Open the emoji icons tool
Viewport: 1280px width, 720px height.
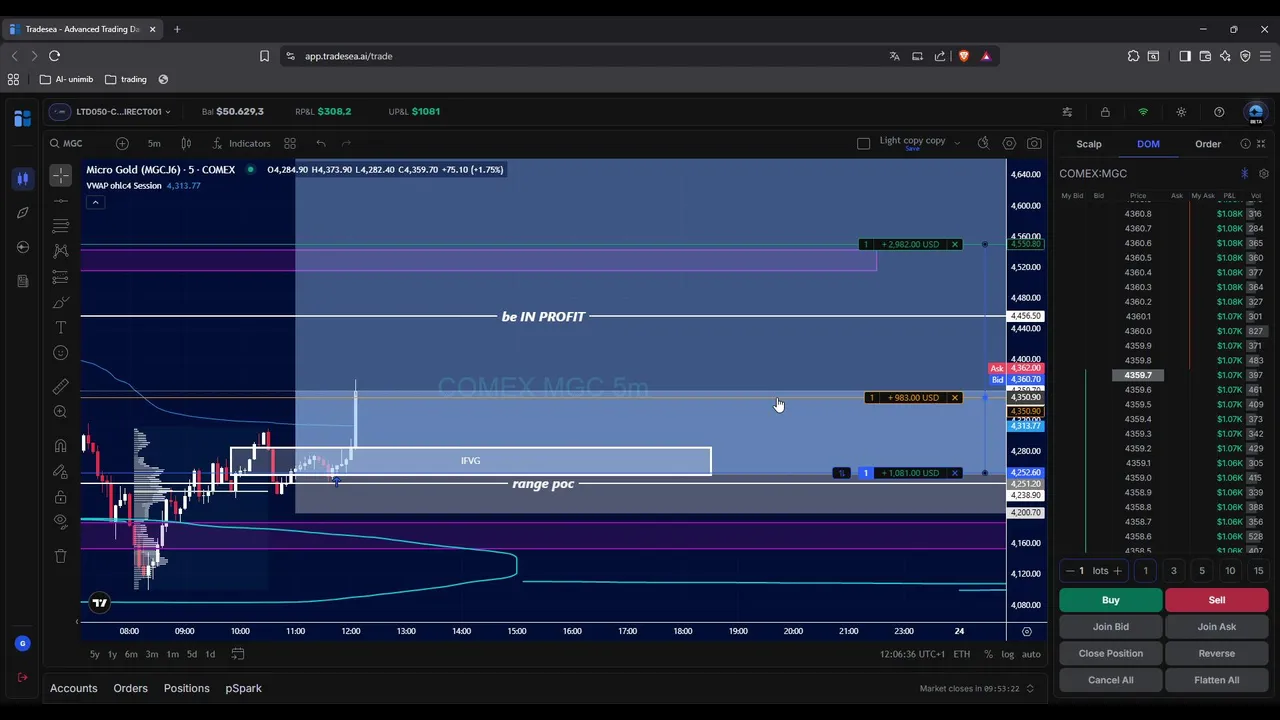(61, 353)
